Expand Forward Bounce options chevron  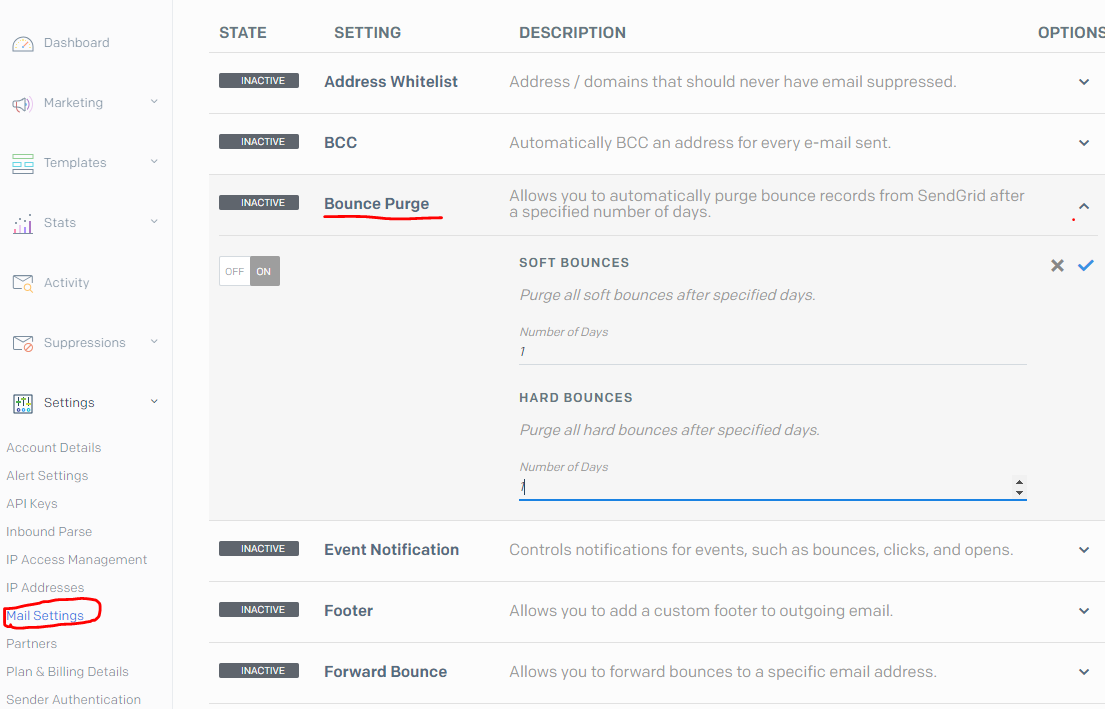point(1084,672)
